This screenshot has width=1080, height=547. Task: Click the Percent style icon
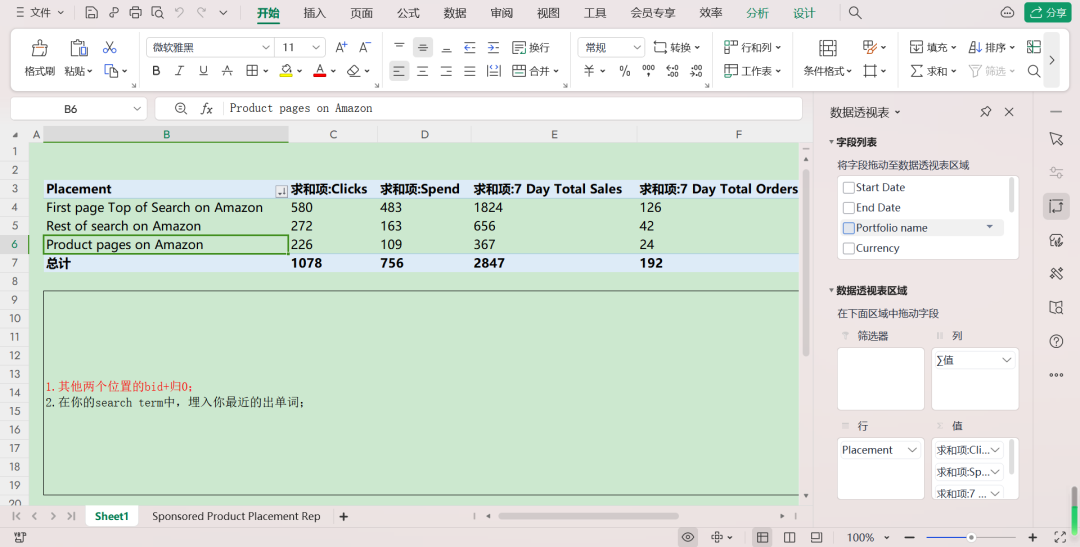click(625, 71)
